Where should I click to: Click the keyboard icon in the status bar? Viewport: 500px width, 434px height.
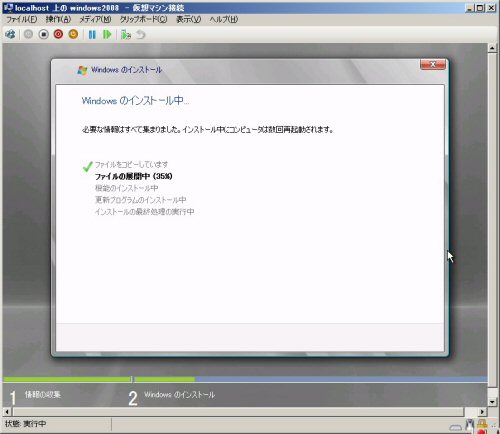455,427
